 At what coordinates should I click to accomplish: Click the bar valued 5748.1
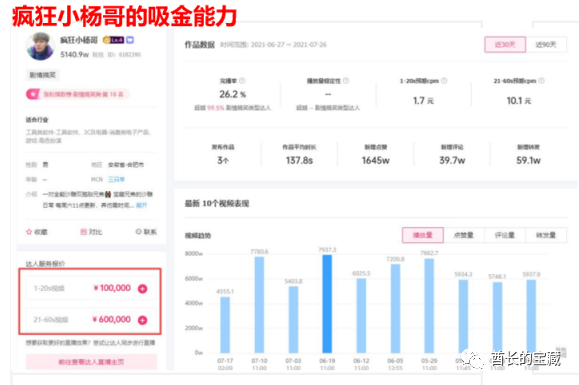[x=497, y=317]
